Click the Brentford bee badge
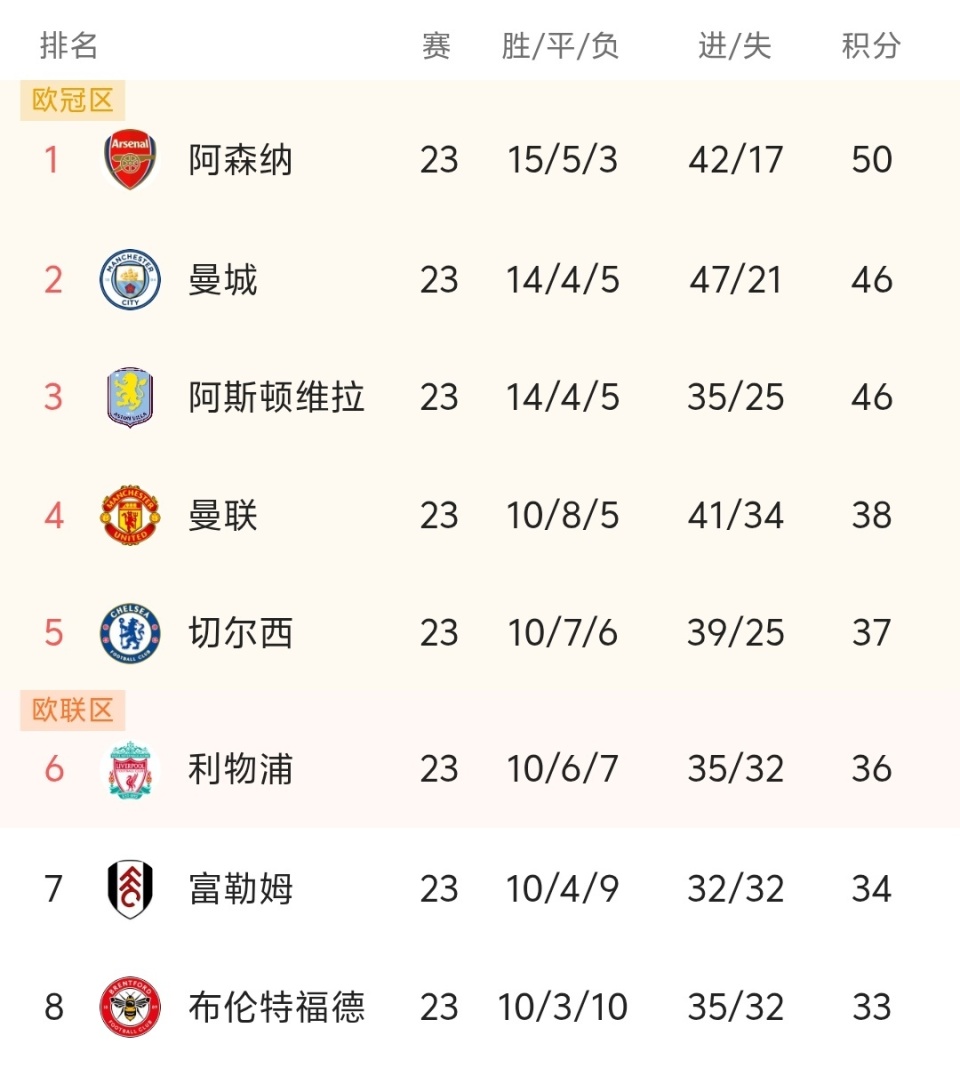Viewport: 960px width, 1084px height. click(x=130, y=1007)
